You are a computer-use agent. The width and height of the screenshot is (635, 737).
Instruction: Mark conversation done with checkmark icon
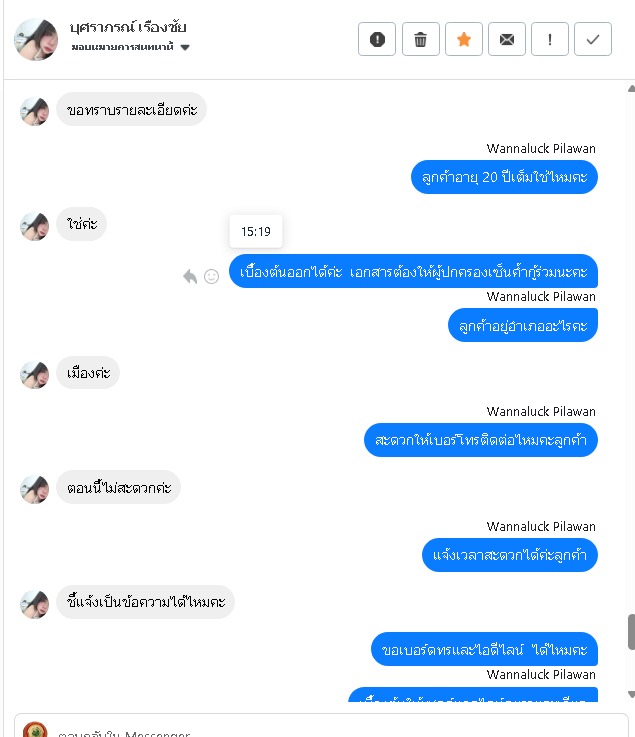pyautogui.click(x=593, y=39)
